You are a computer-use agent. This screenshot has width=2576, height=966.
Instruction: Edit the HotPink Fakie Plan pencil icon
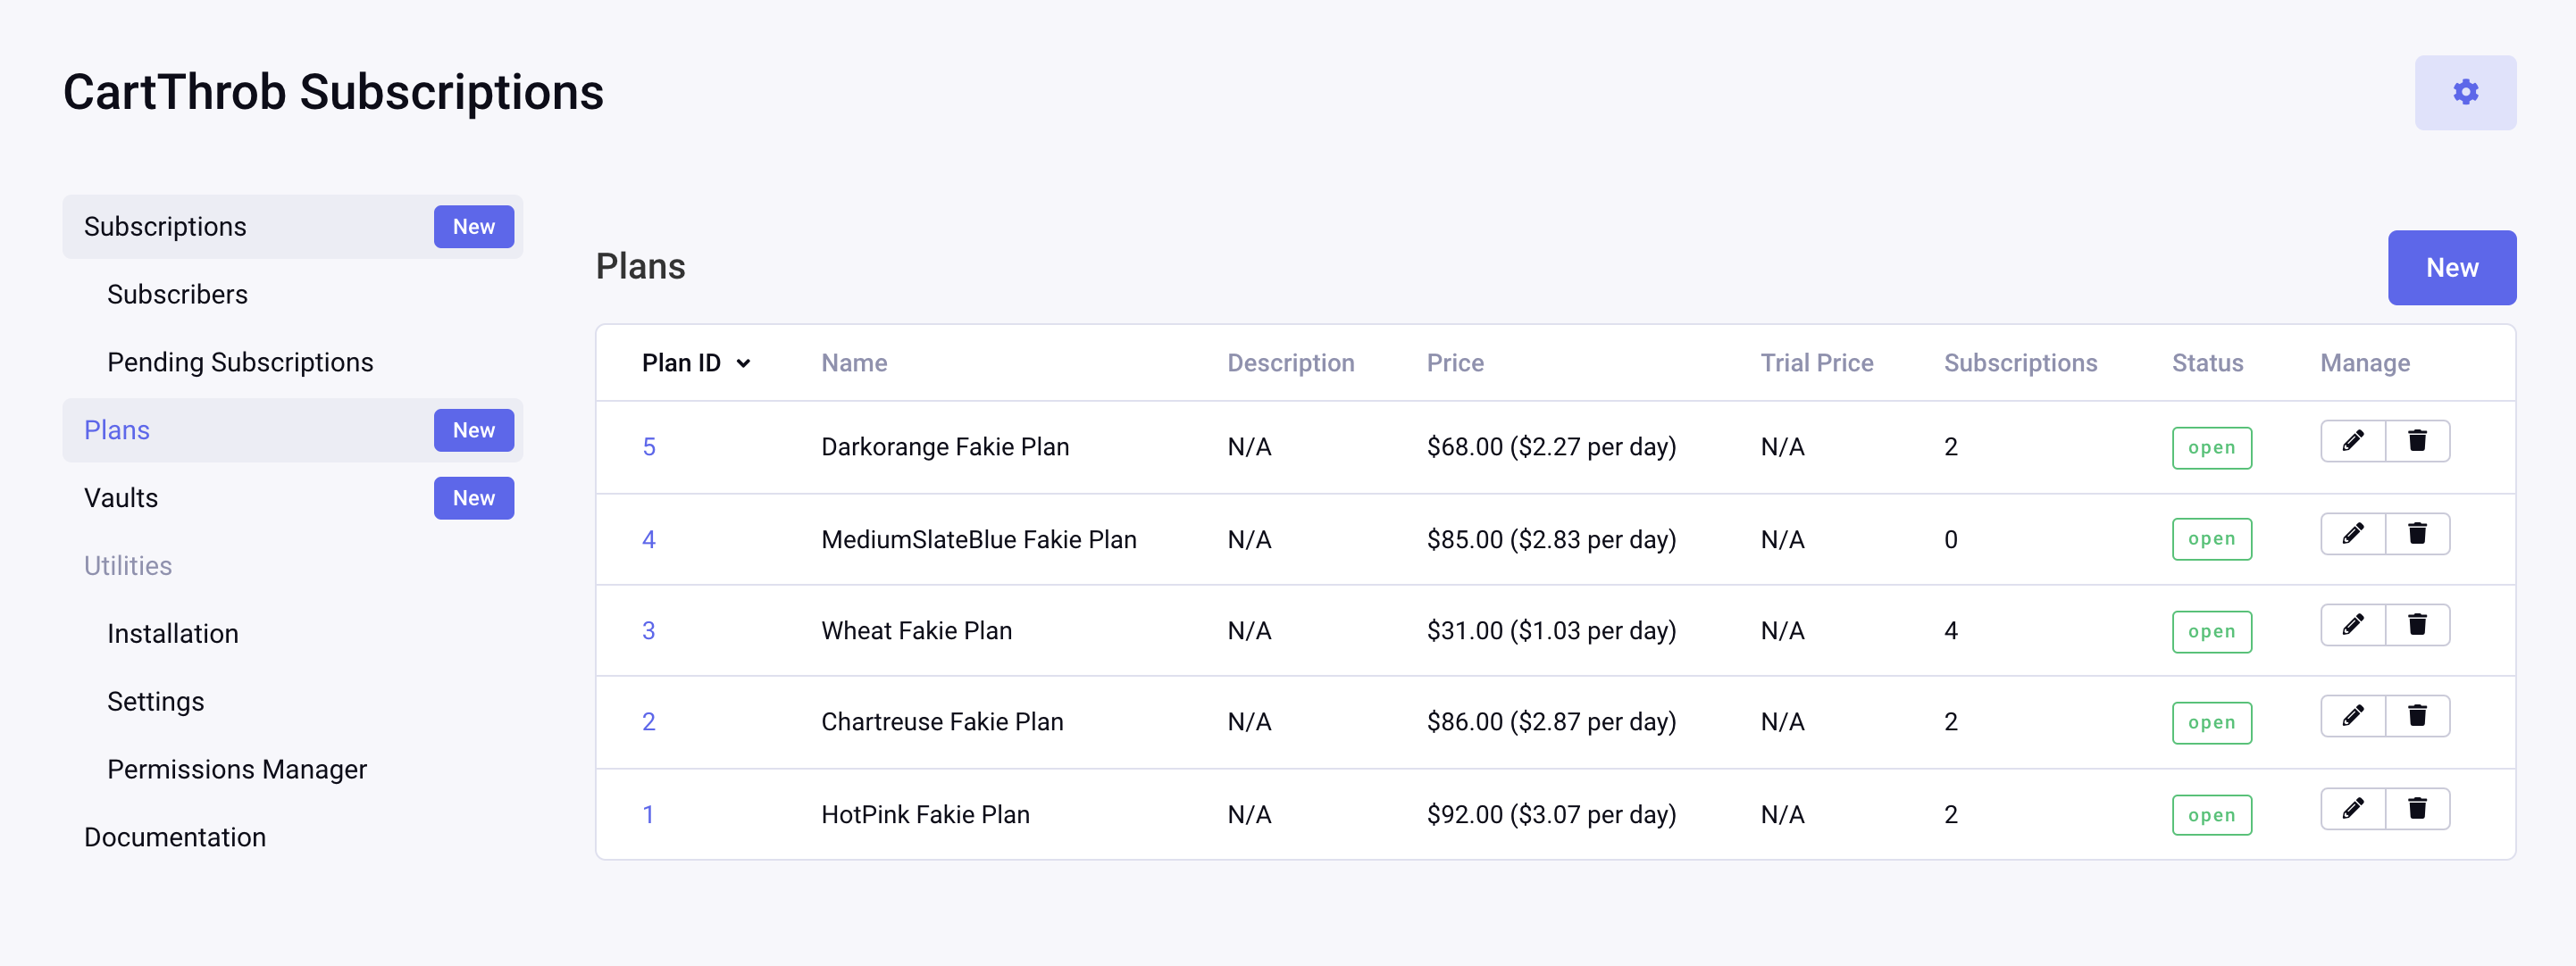(x=2352, y=809)
